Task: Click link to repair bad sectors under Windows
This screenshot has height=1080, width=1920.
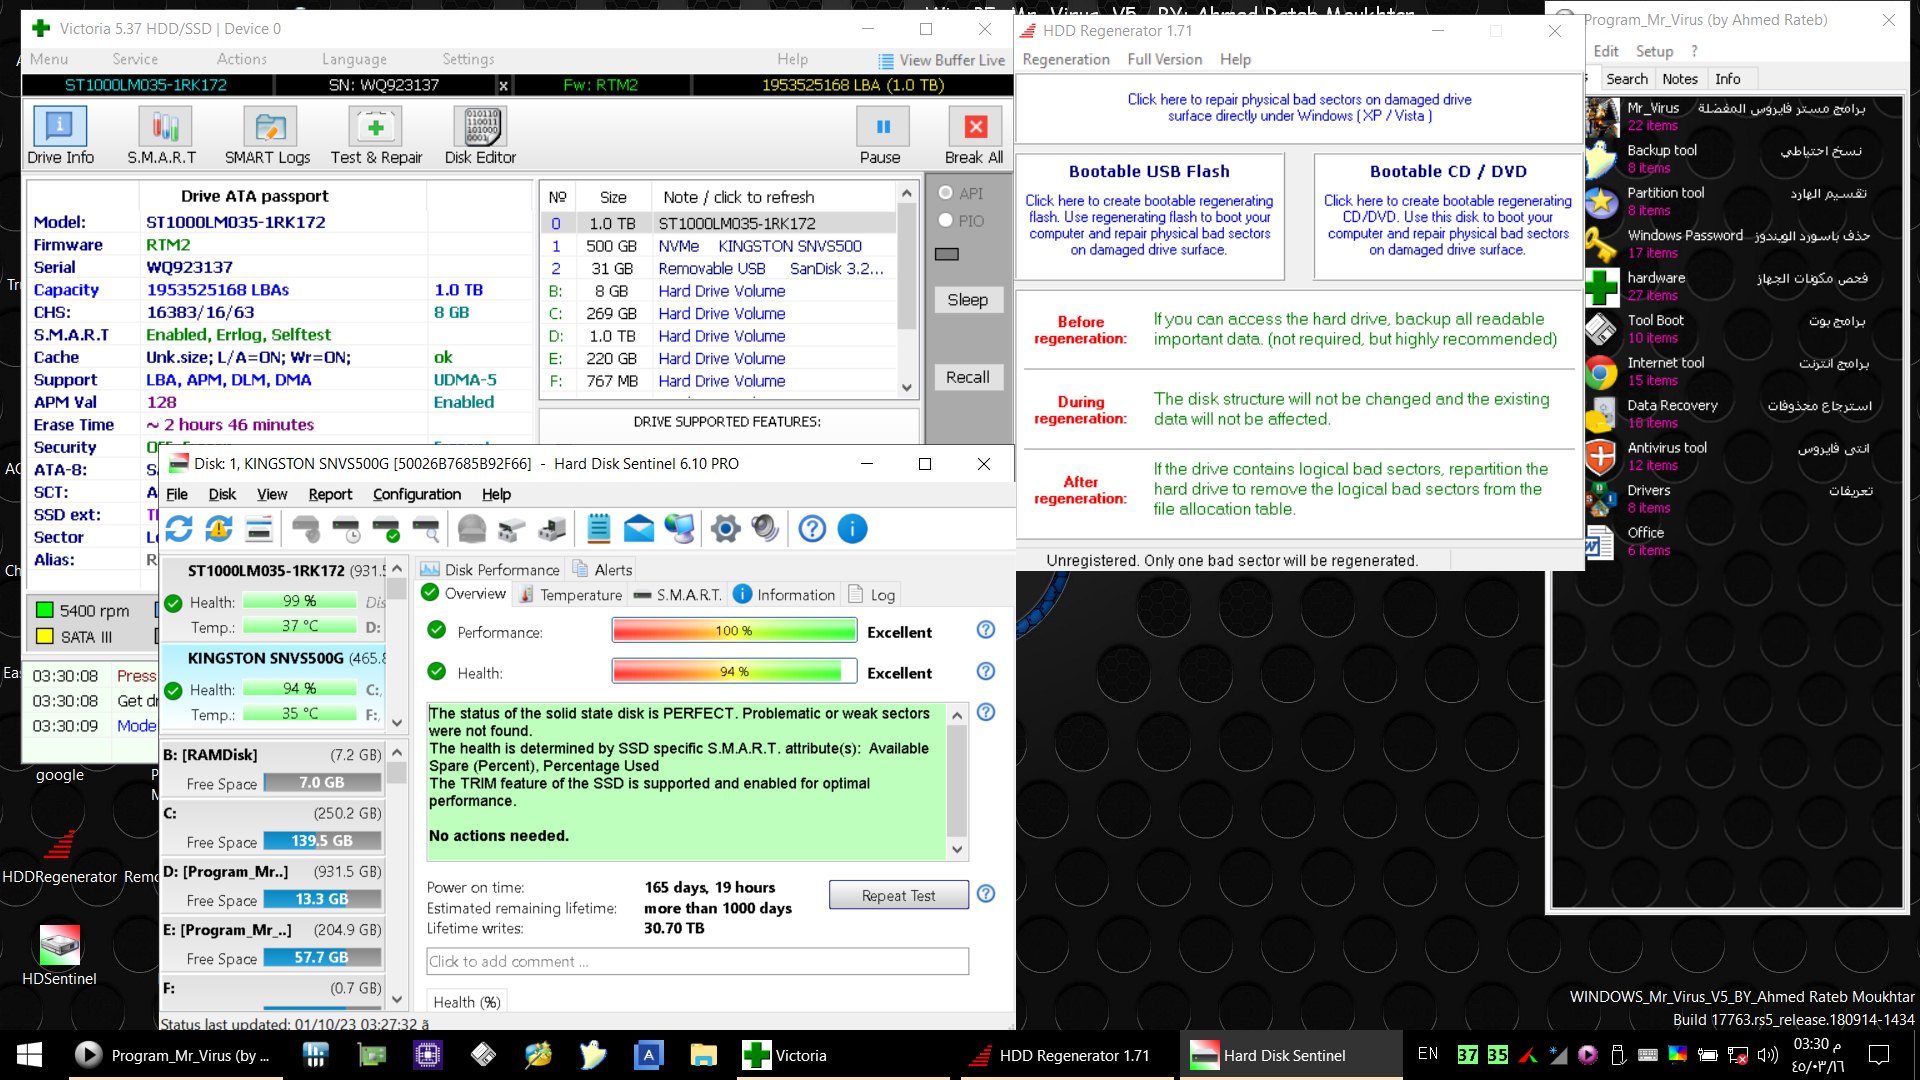Action: 1299,107
